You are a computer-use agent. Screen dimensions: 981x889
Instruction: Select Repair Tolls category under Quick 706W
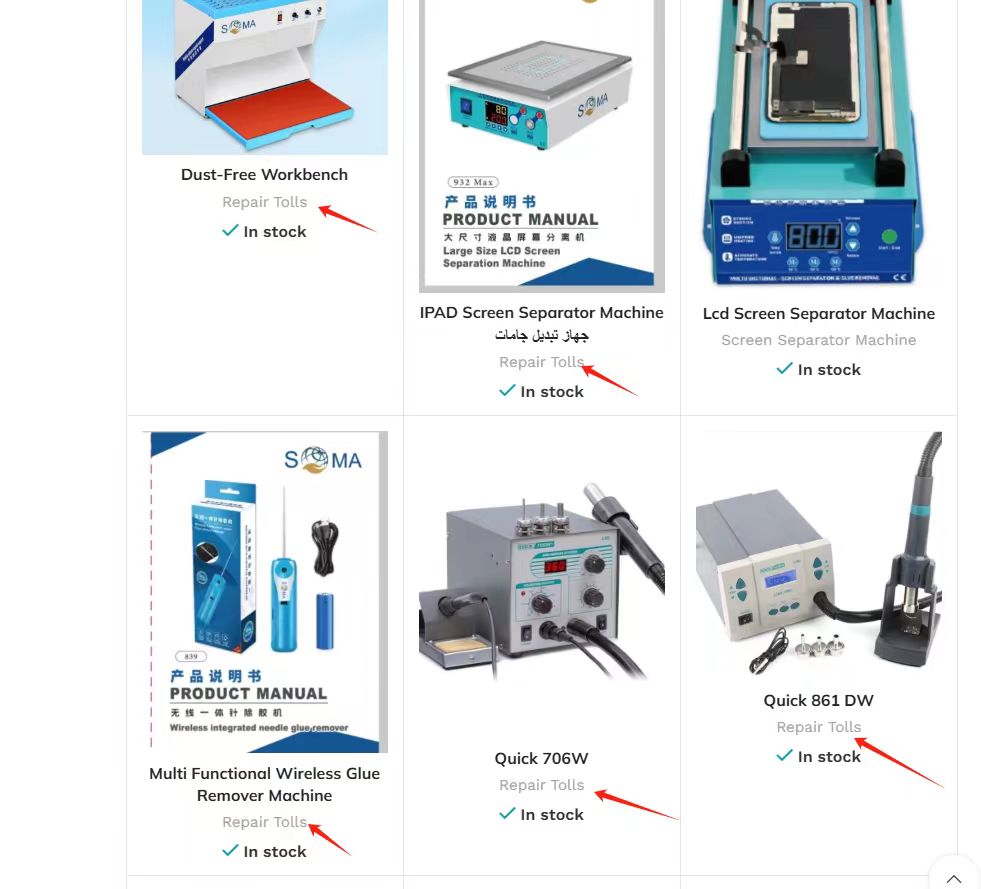tap(542, 785)
